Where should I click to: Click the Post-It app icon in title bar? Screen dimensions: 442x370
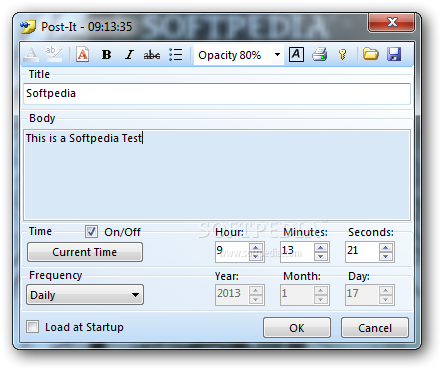[x=28, y=27]
